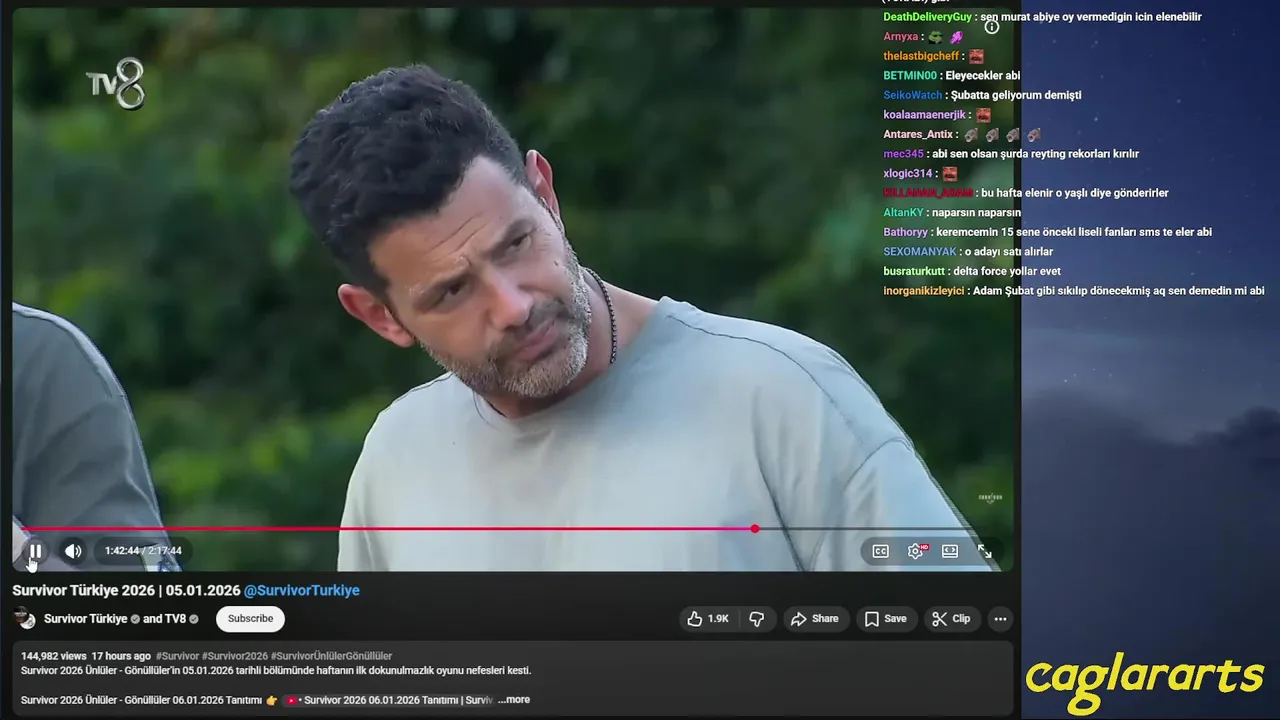Click chat user SEXOMANYAK

click(x=920, y=251)
